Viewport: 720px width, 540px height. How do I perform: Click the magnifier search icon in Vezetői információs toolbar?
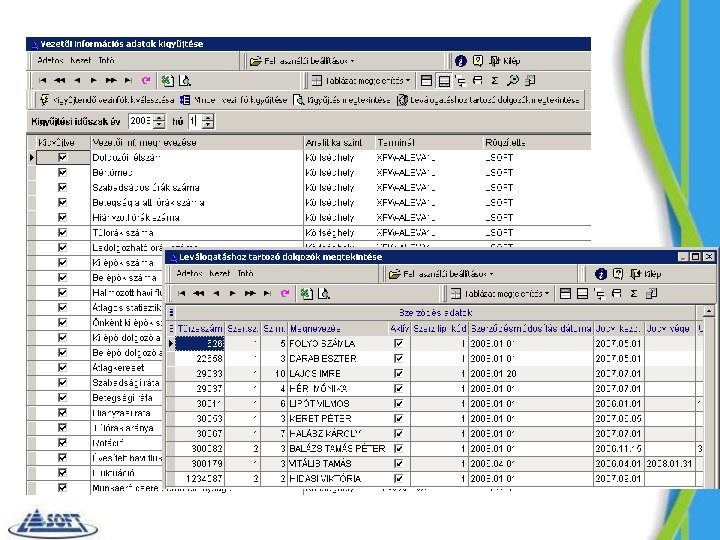coord(512,81)
